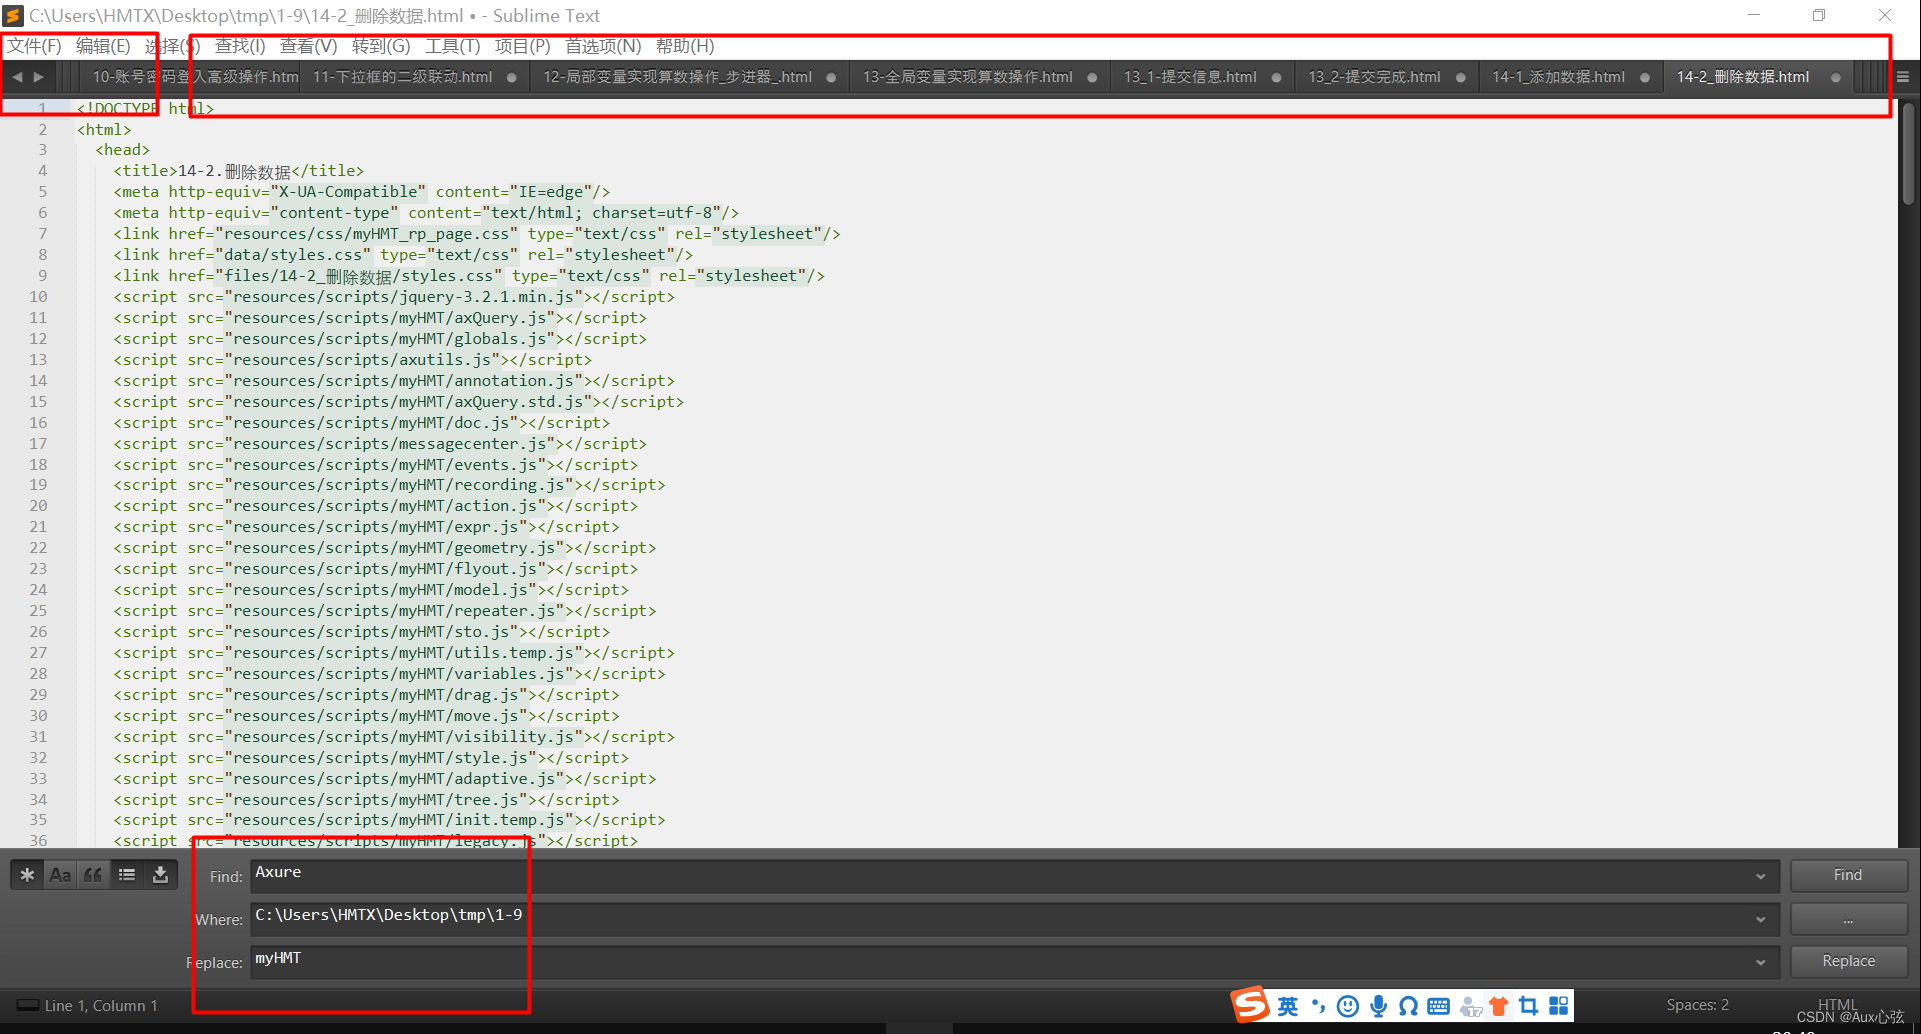
Task: Toggle Sogou punctuation mode icon
Action: click(x=1318, y=1006)
